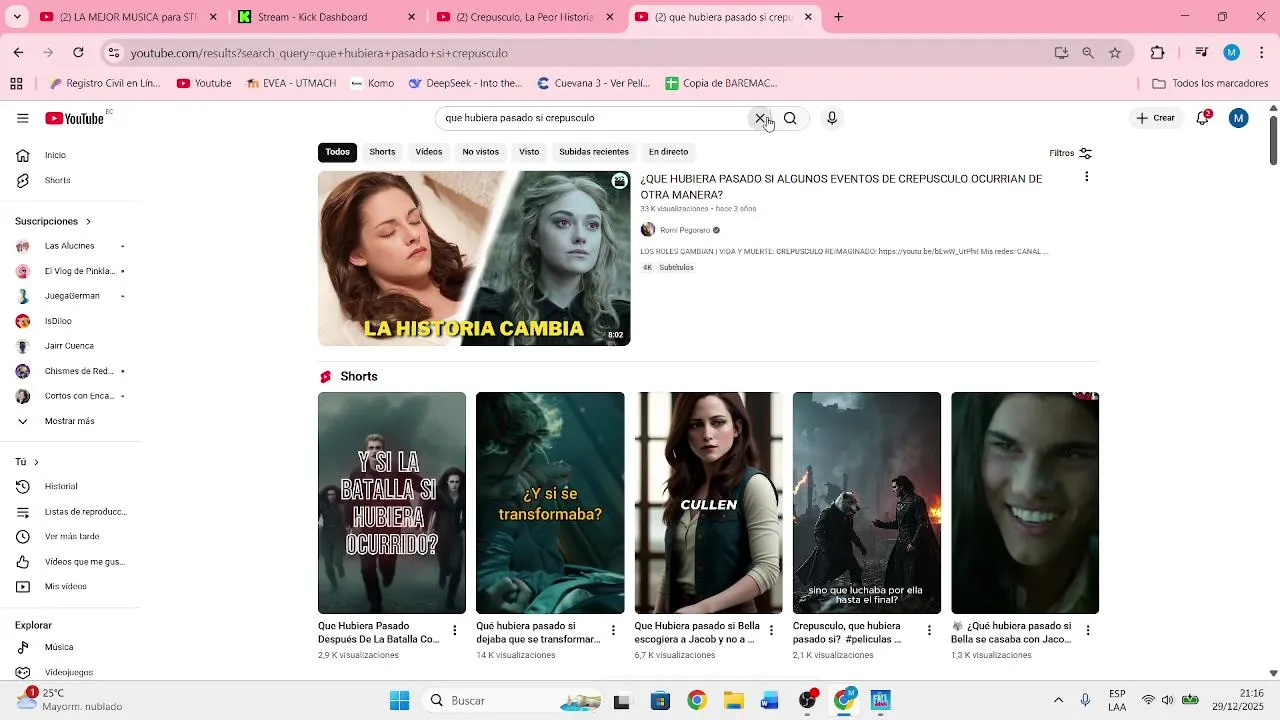1280x720 pixels.
Task: Reload the page
Action: coord(78,53)
